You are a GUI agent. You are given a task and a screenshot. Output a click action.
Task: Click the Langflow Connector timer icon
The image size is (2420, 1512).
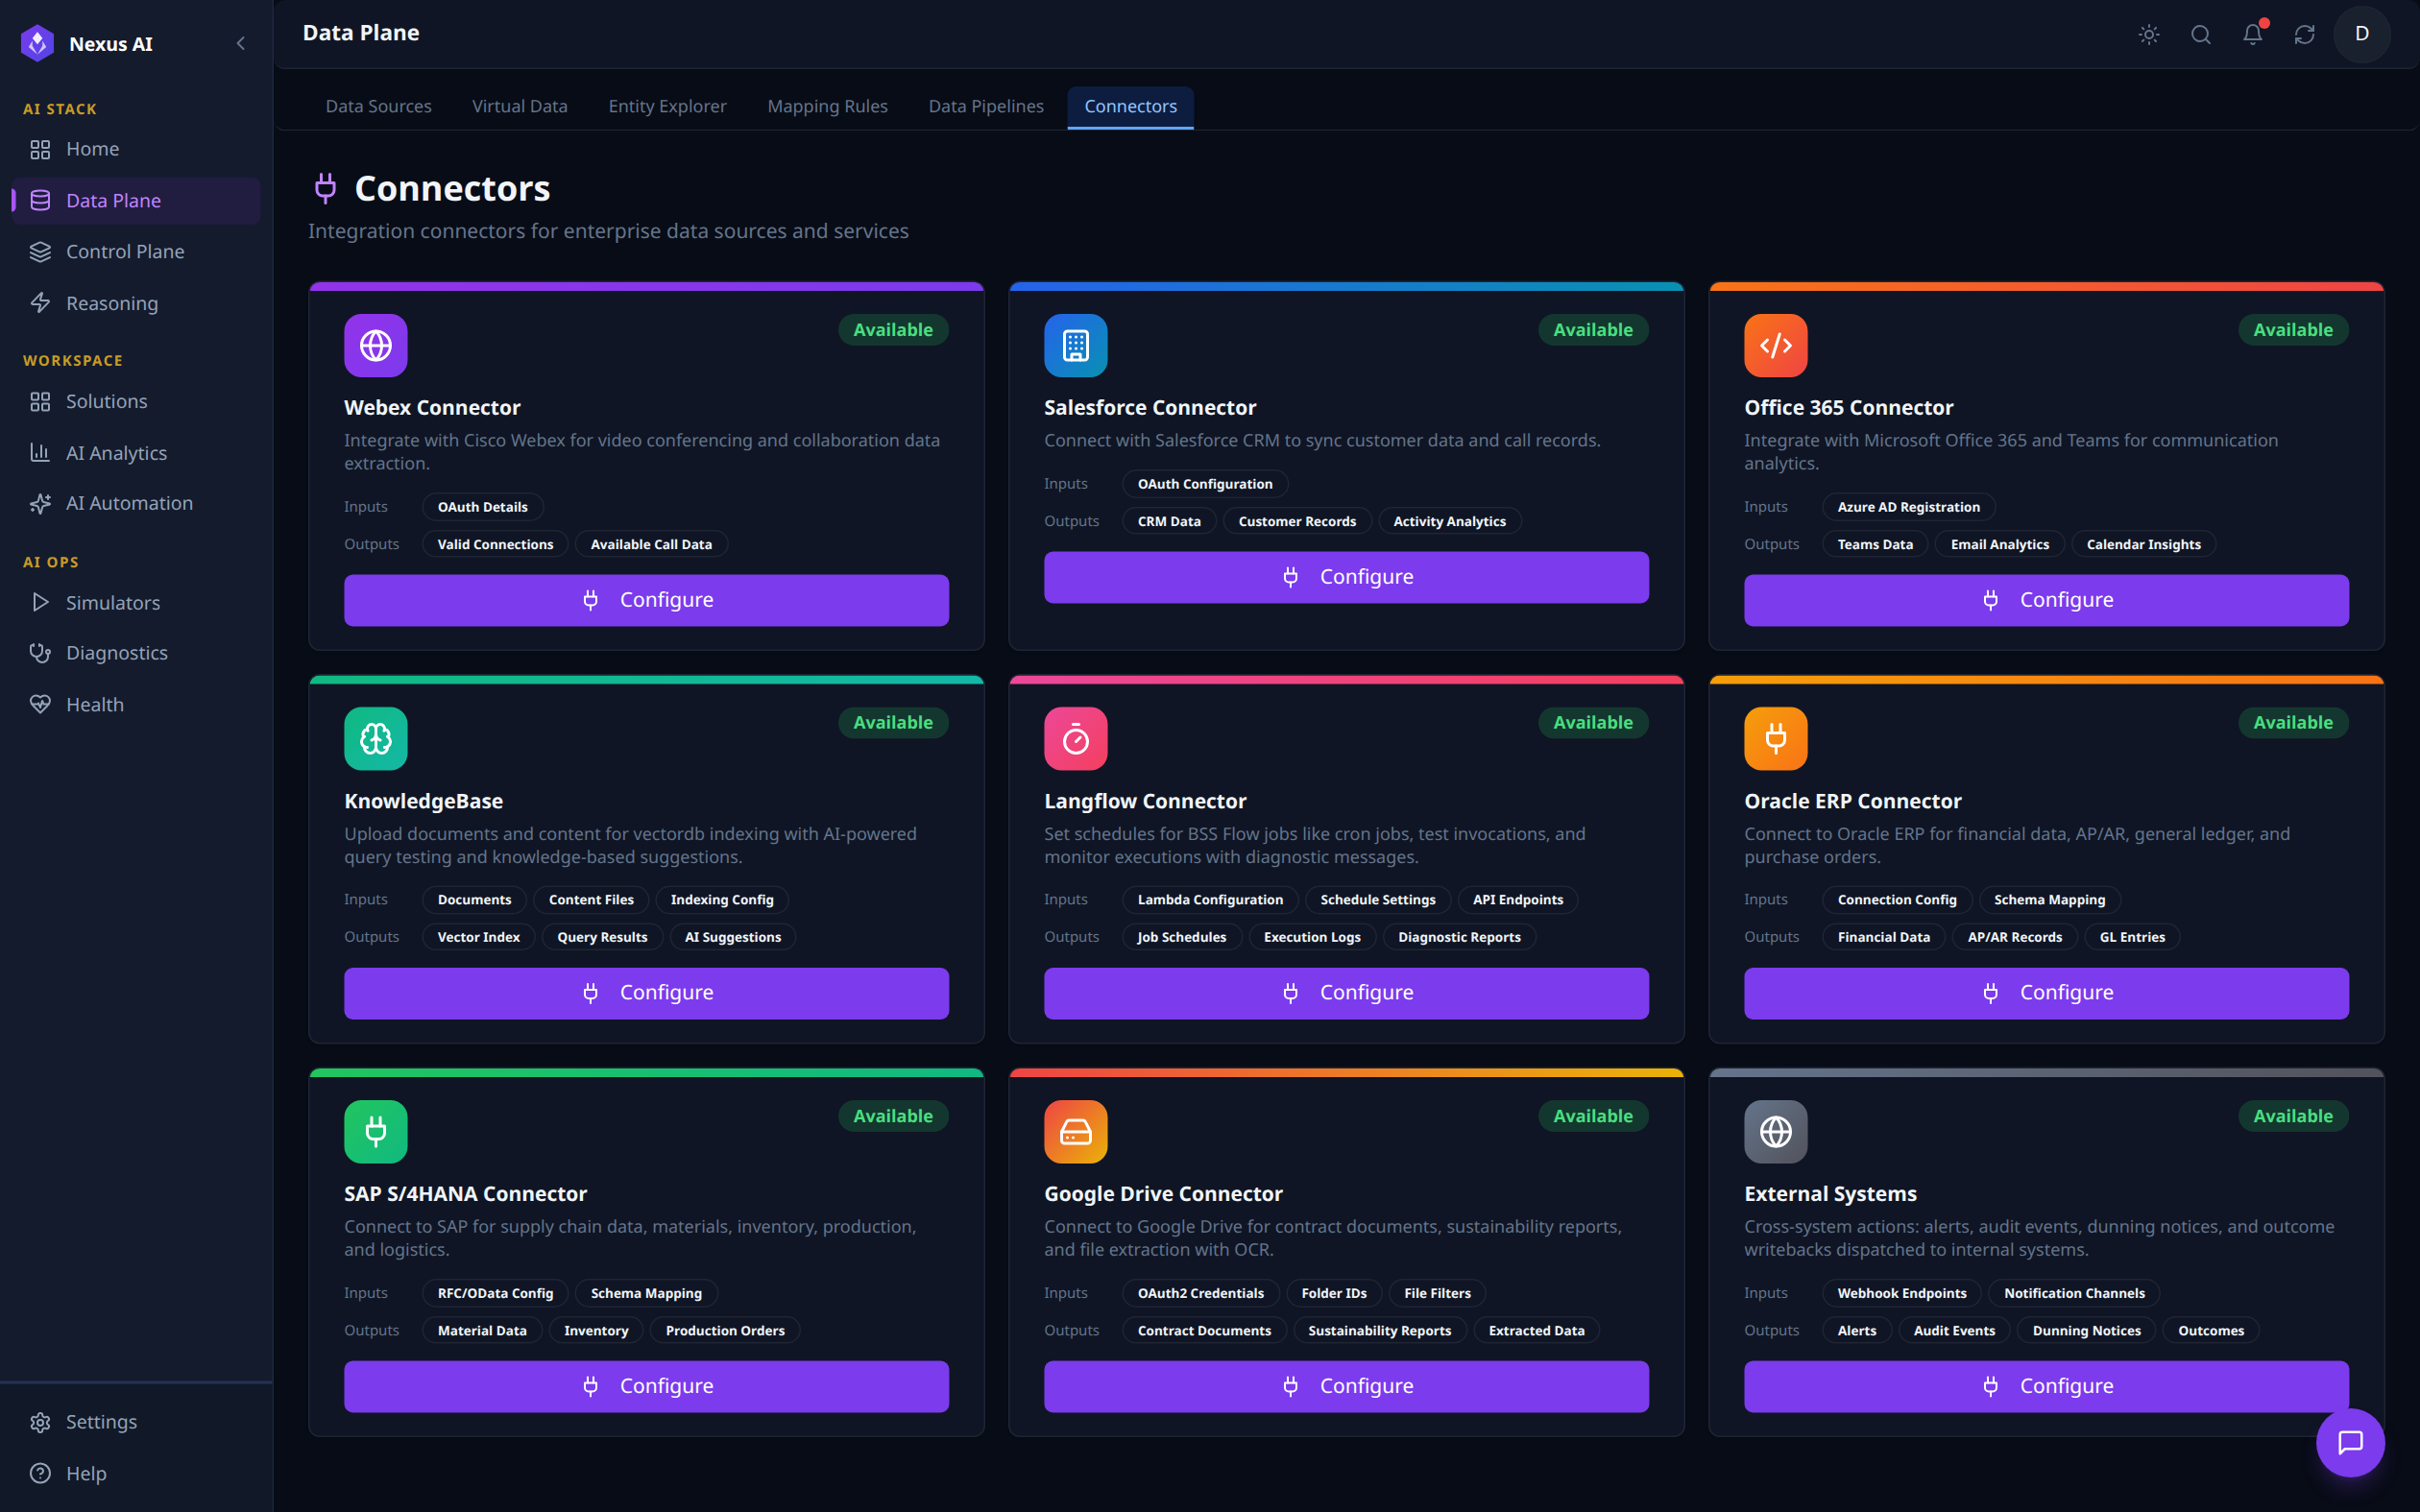(x=1076, y=739)
